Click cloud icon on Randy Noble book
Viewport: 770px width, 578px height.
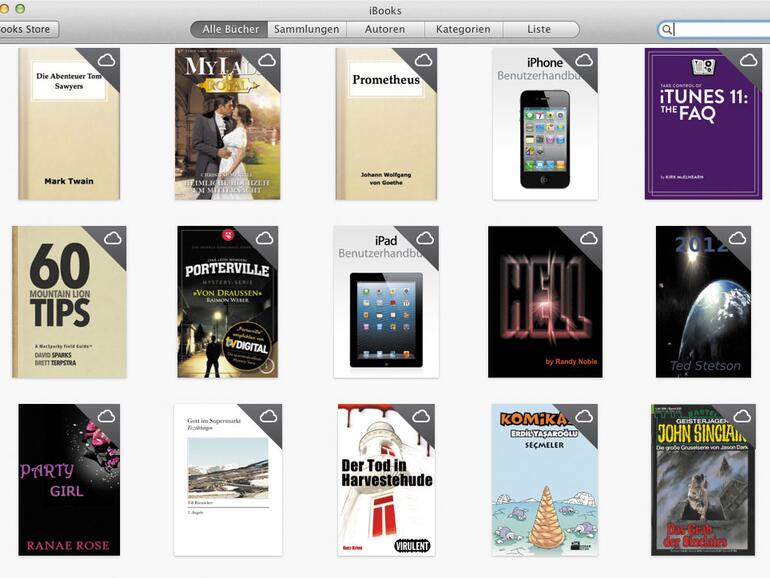tap(589, 239)
